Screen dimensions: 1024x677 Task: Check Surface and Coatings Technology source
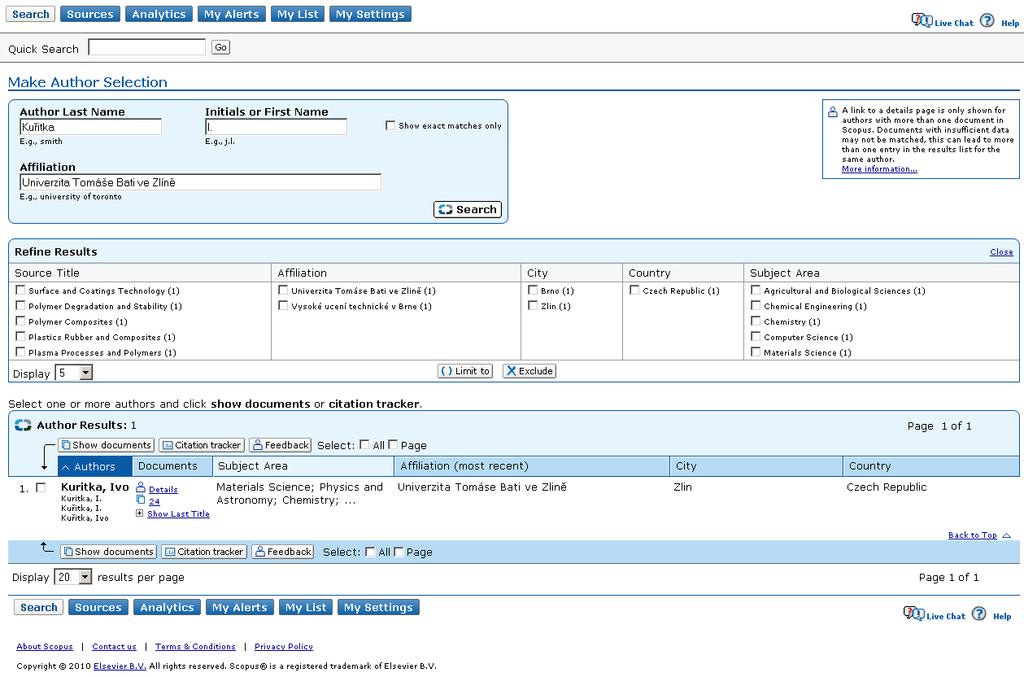tap(20, 290)
